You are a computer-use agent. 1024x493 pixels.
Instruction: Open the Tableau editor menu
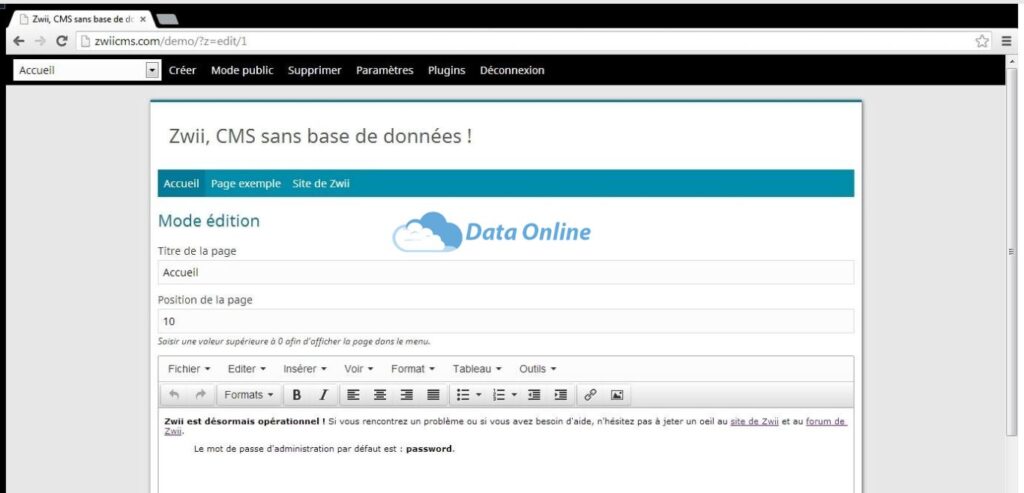click(477, 369)
